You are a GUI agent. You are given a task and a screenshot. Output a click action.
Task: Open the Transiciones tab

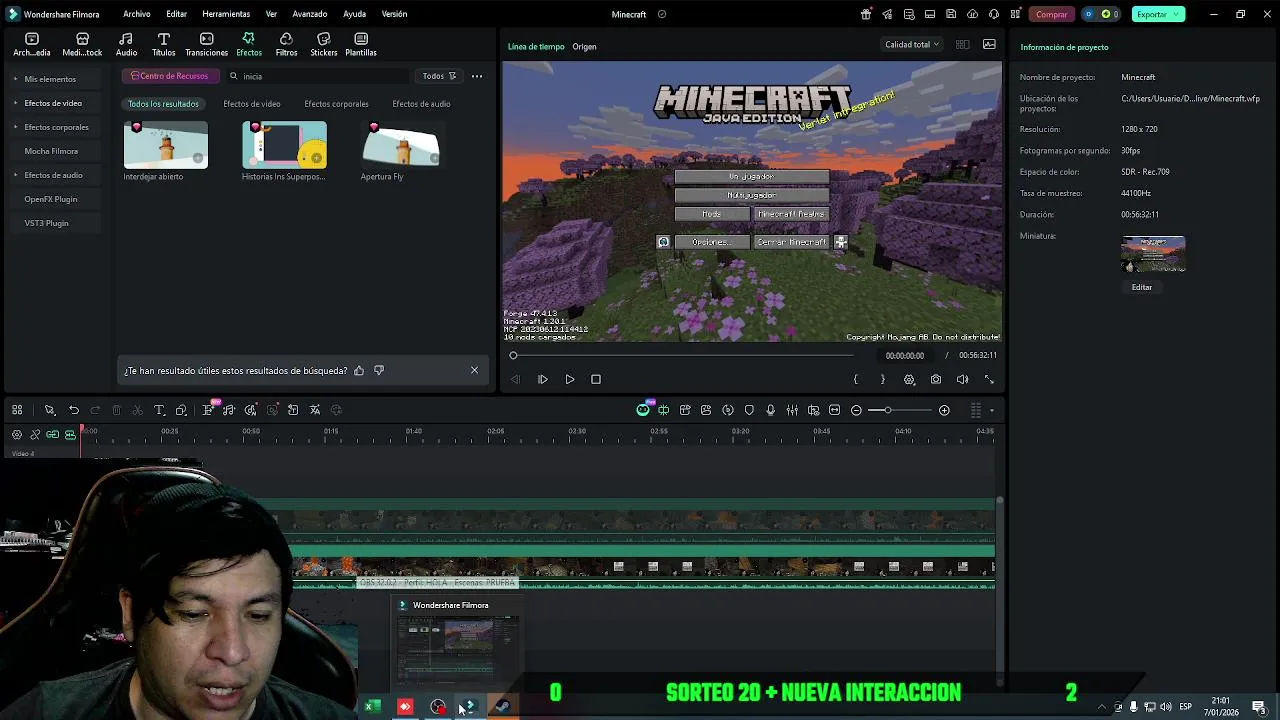(x=206, y=45)
